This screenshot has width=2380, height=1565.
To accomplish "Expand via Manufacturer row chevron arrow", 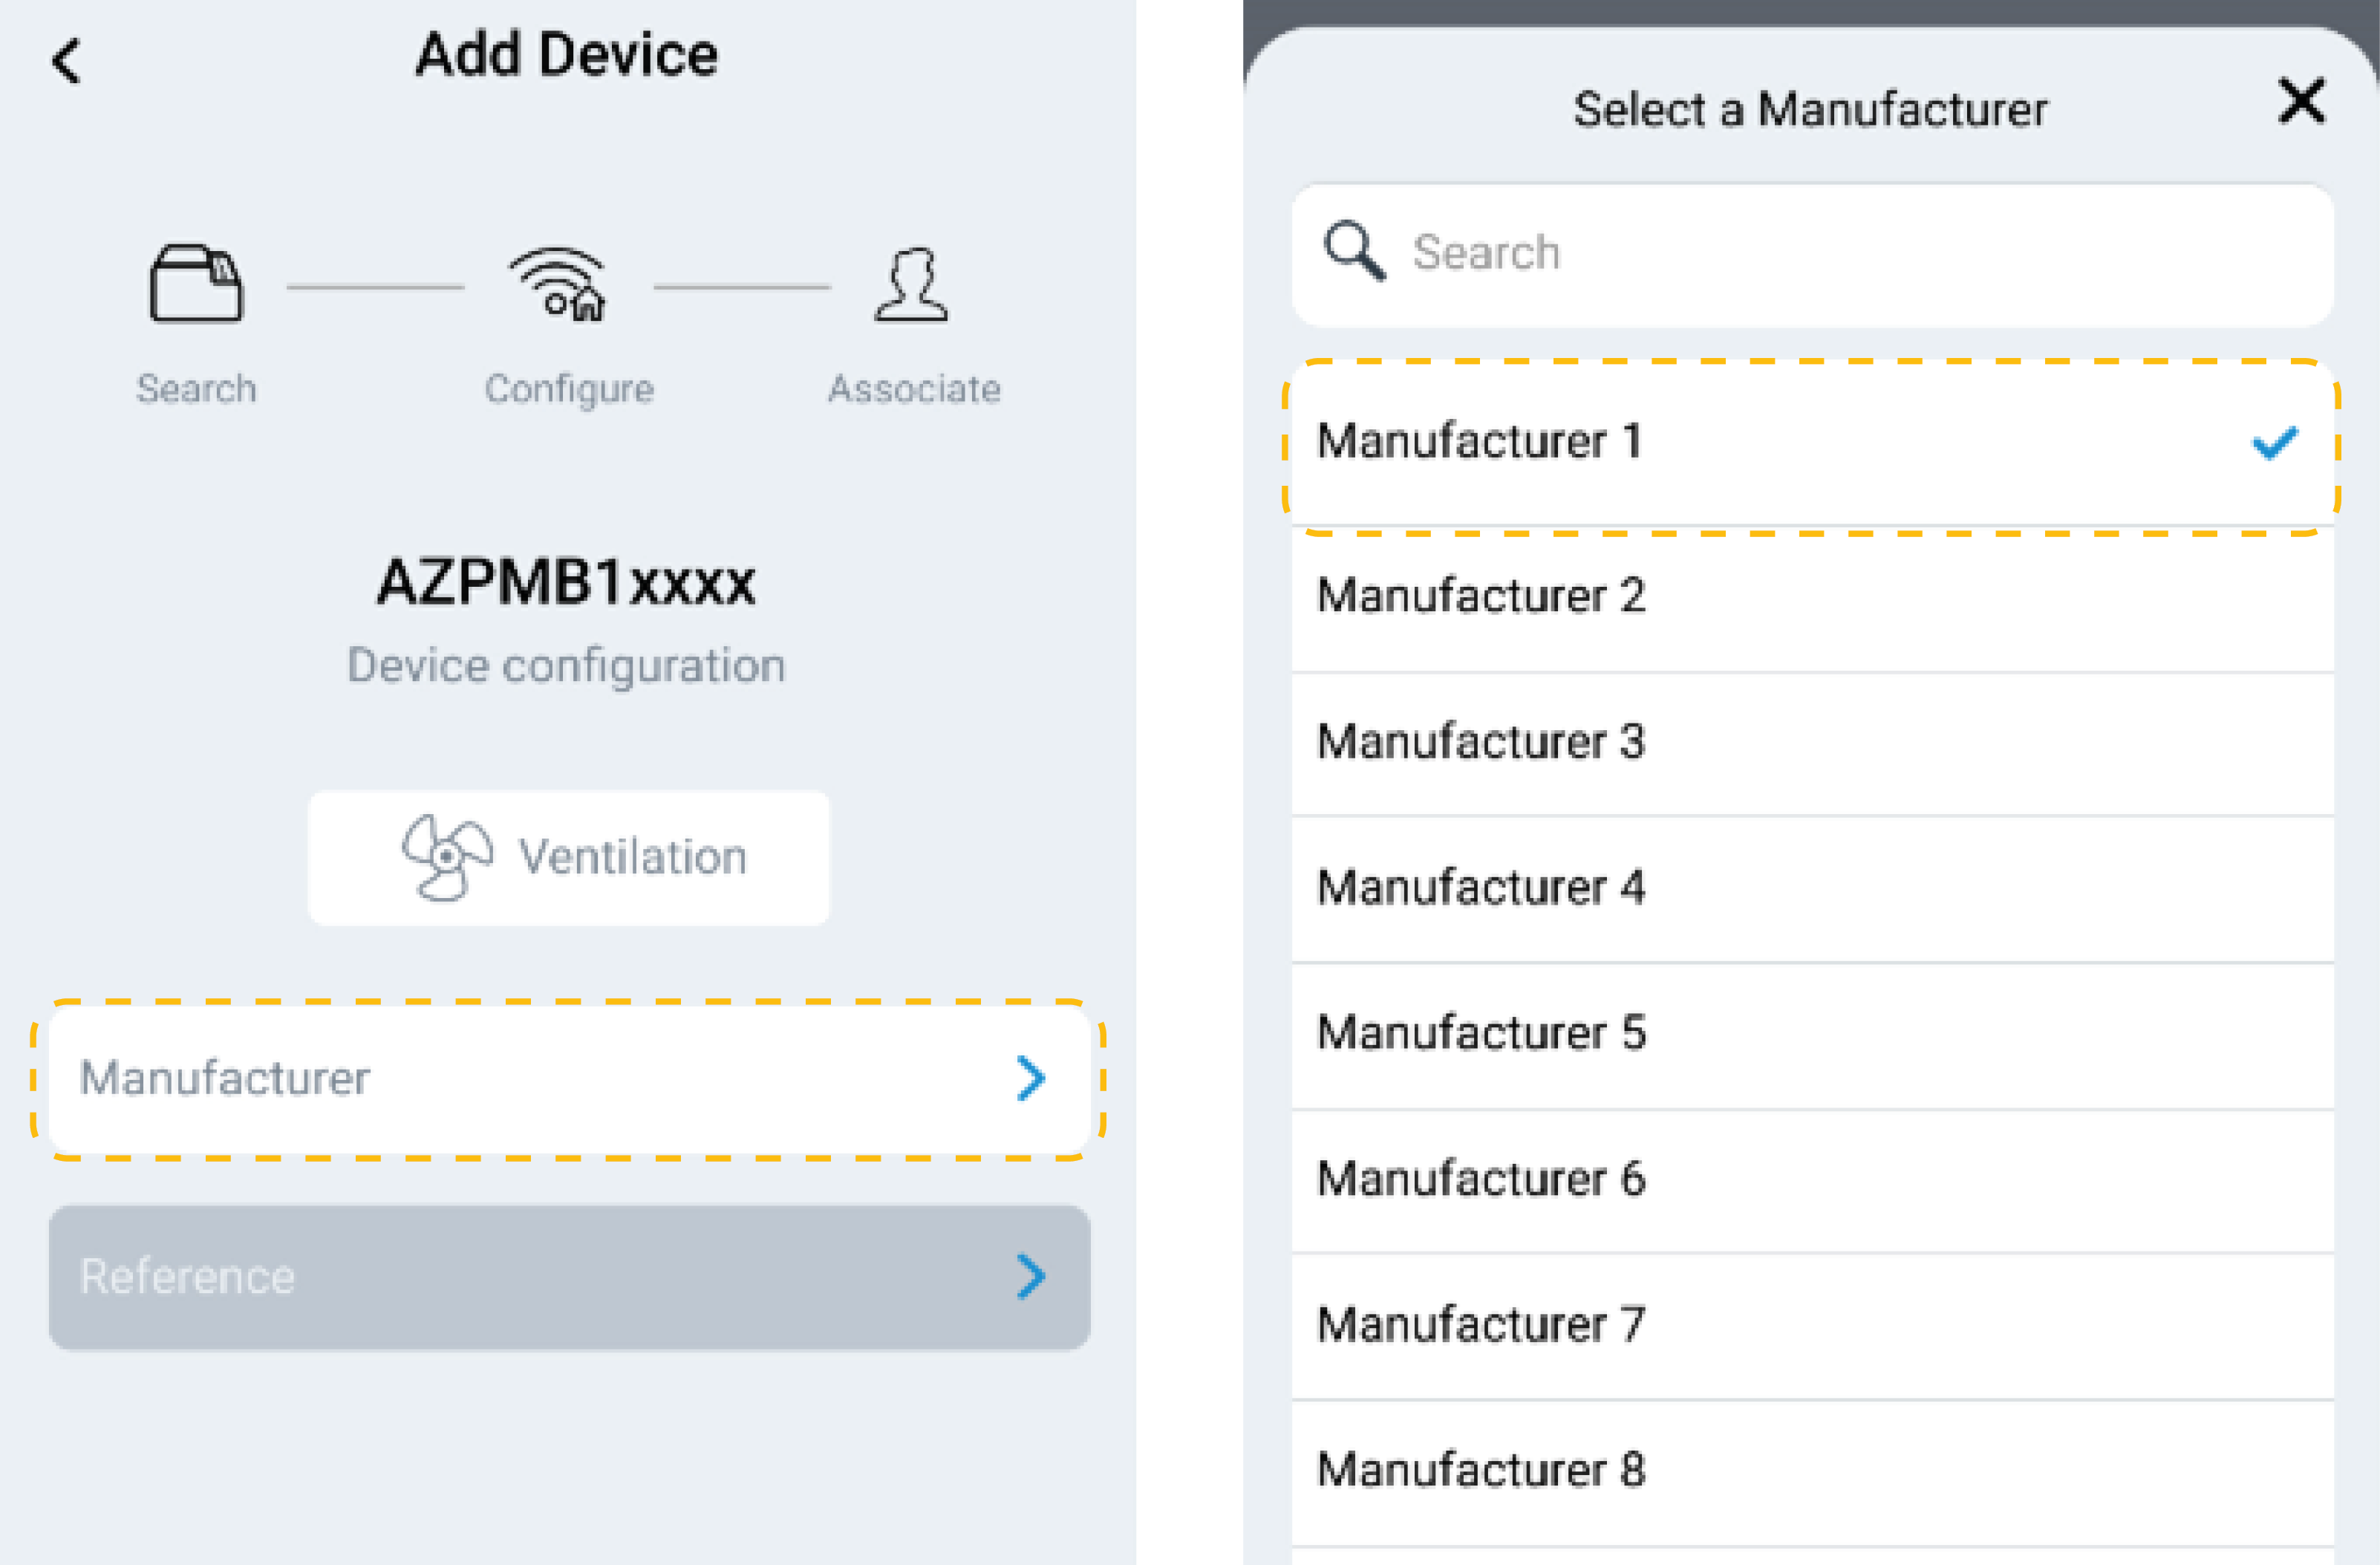I will (x=1030, y=1079).
